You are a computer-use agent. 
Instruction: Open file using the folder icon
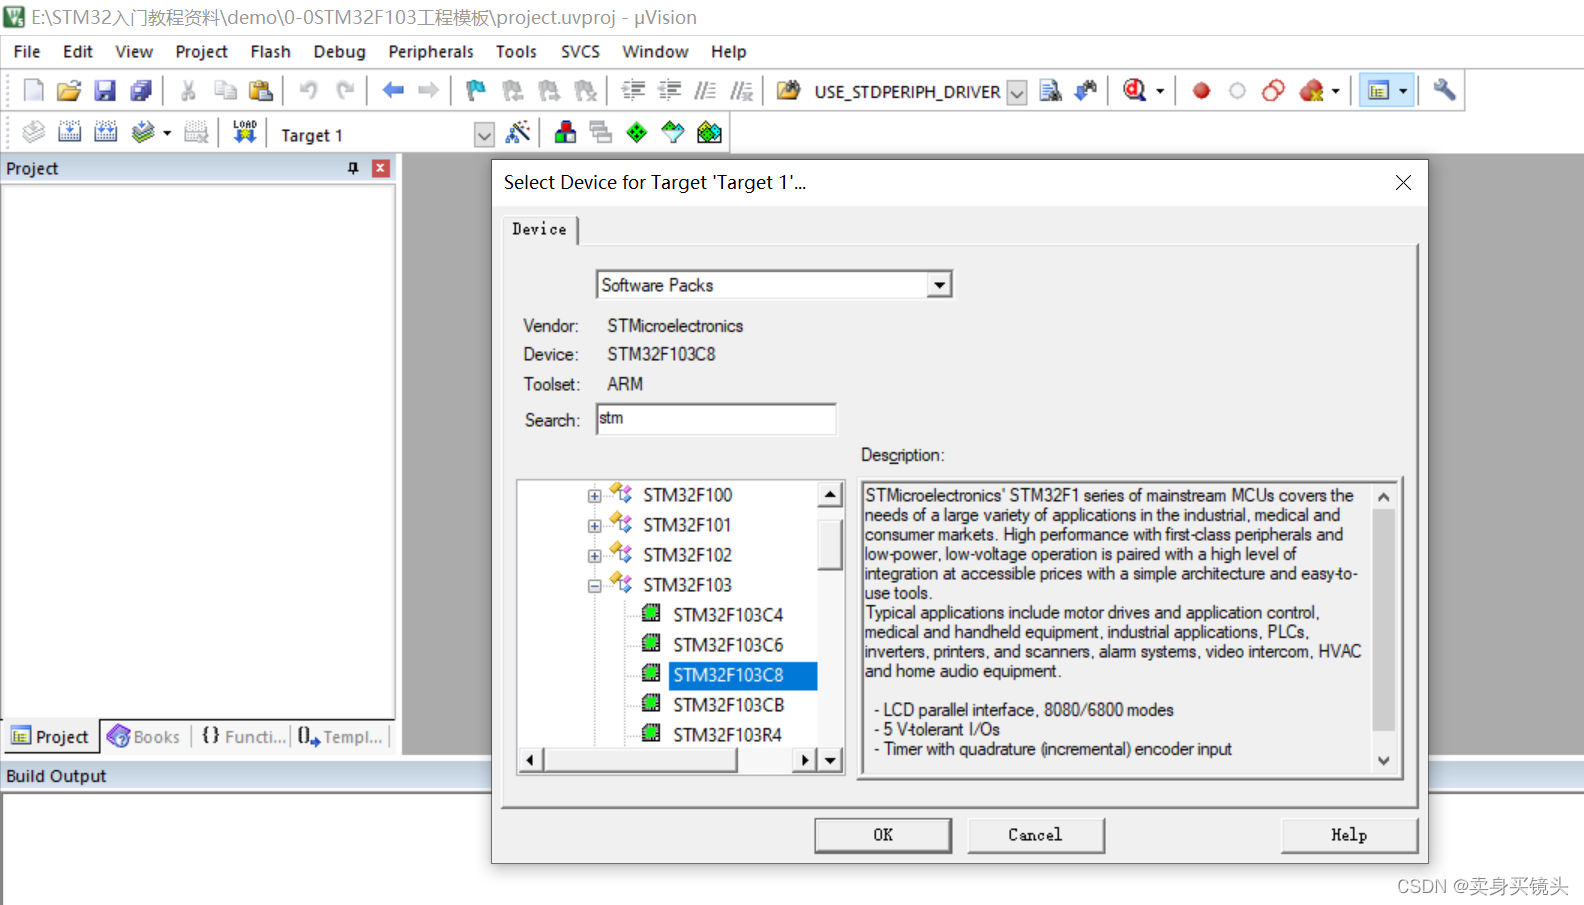(x=68, y=91)
